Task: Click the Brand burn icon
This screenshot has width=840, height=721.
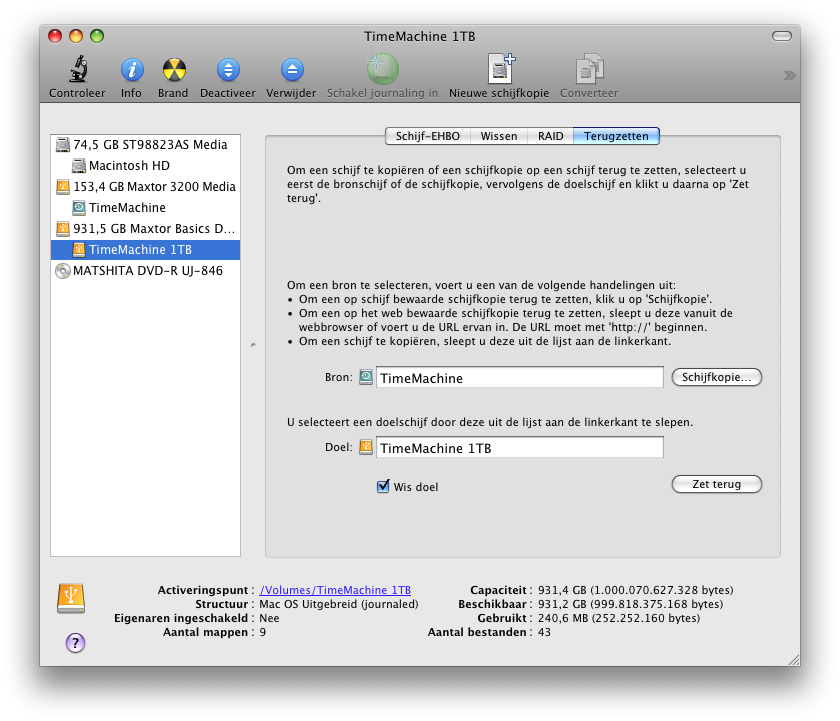Action: pos(173,69)
